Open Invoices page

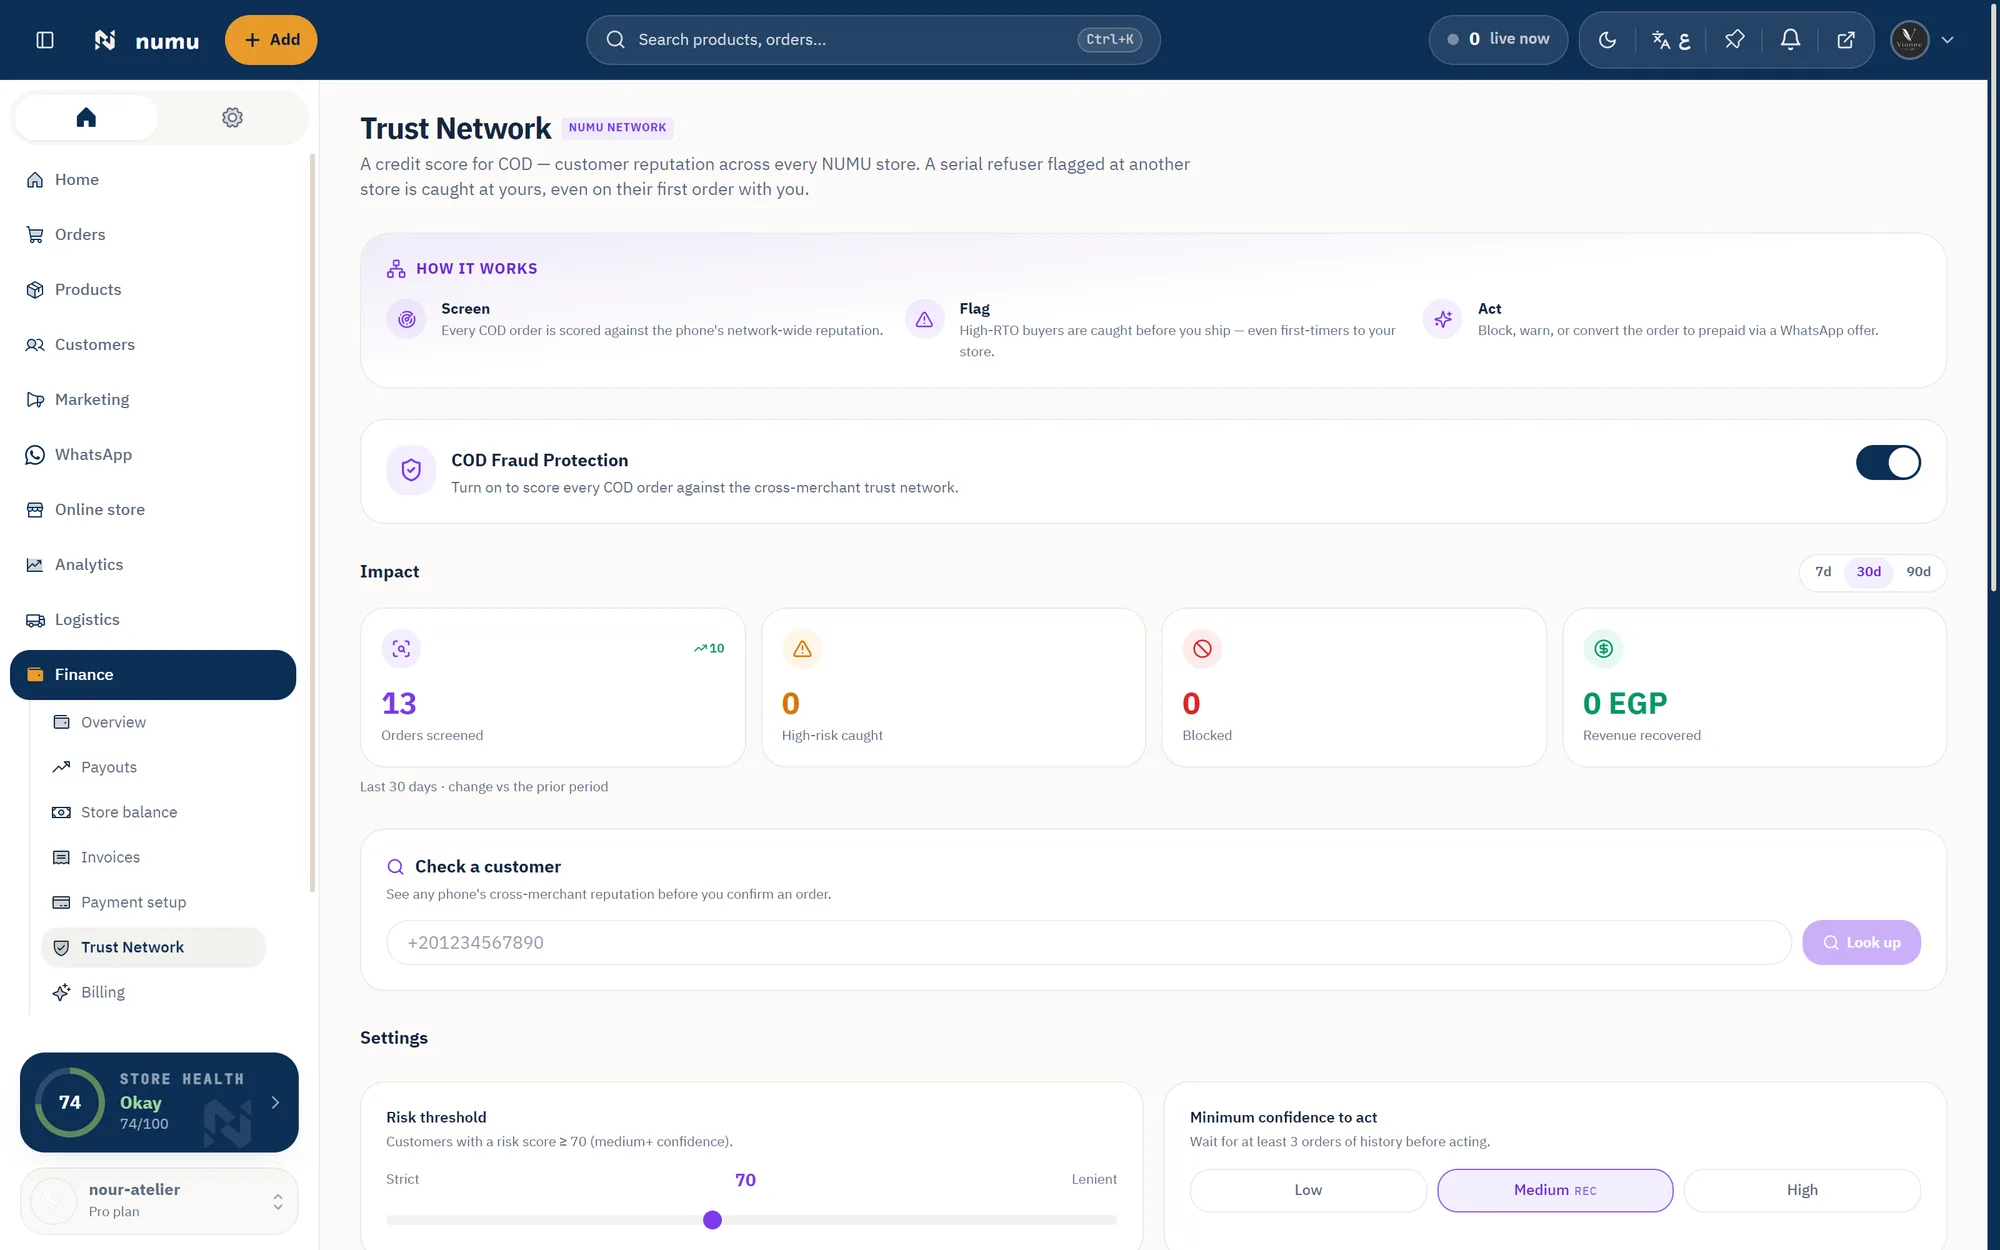[x=154, y=857]
